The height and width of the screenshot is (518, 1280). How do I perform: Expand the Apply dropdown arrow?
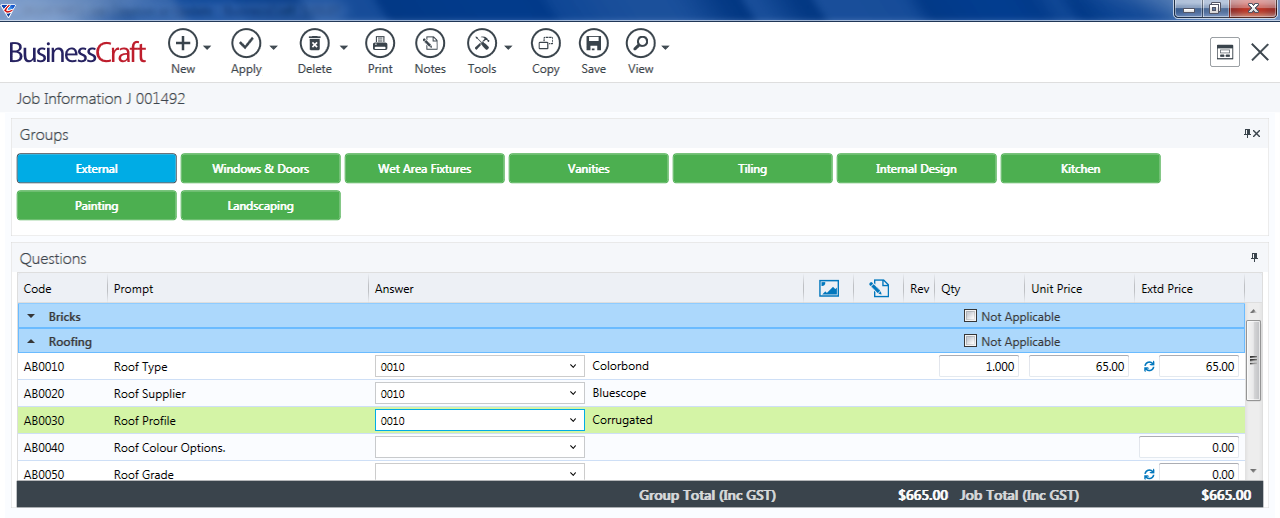click(x=273, y=47)
